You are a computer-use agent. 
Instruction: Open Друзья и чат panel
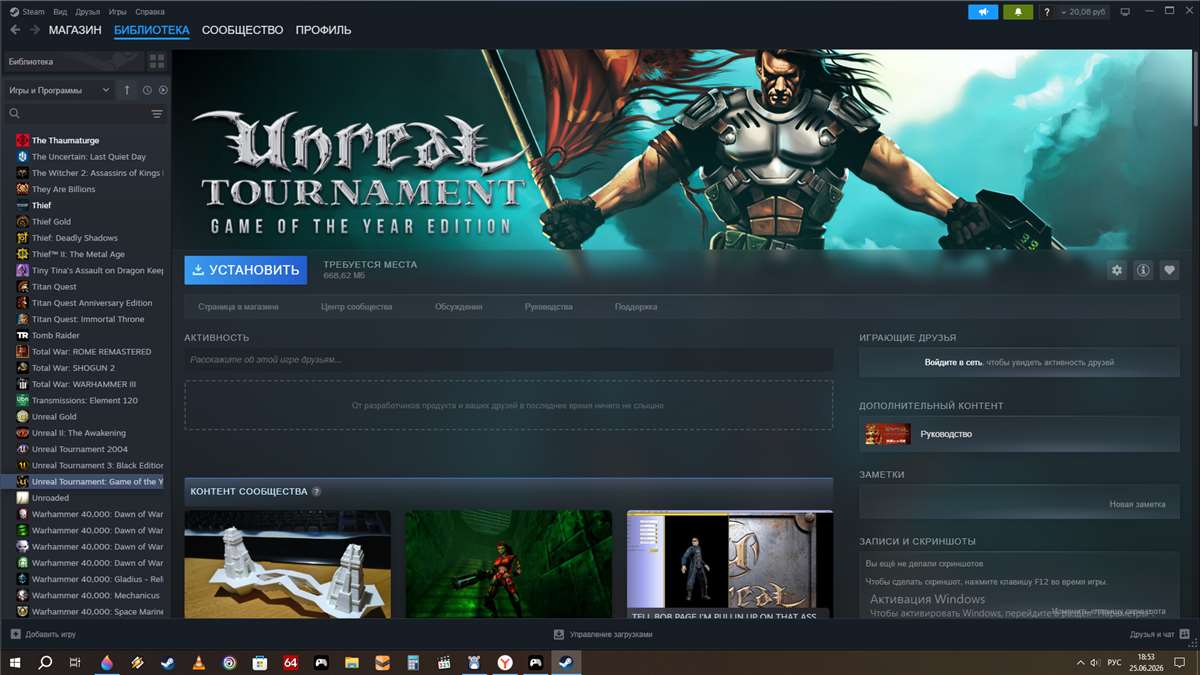(1159, 634)
